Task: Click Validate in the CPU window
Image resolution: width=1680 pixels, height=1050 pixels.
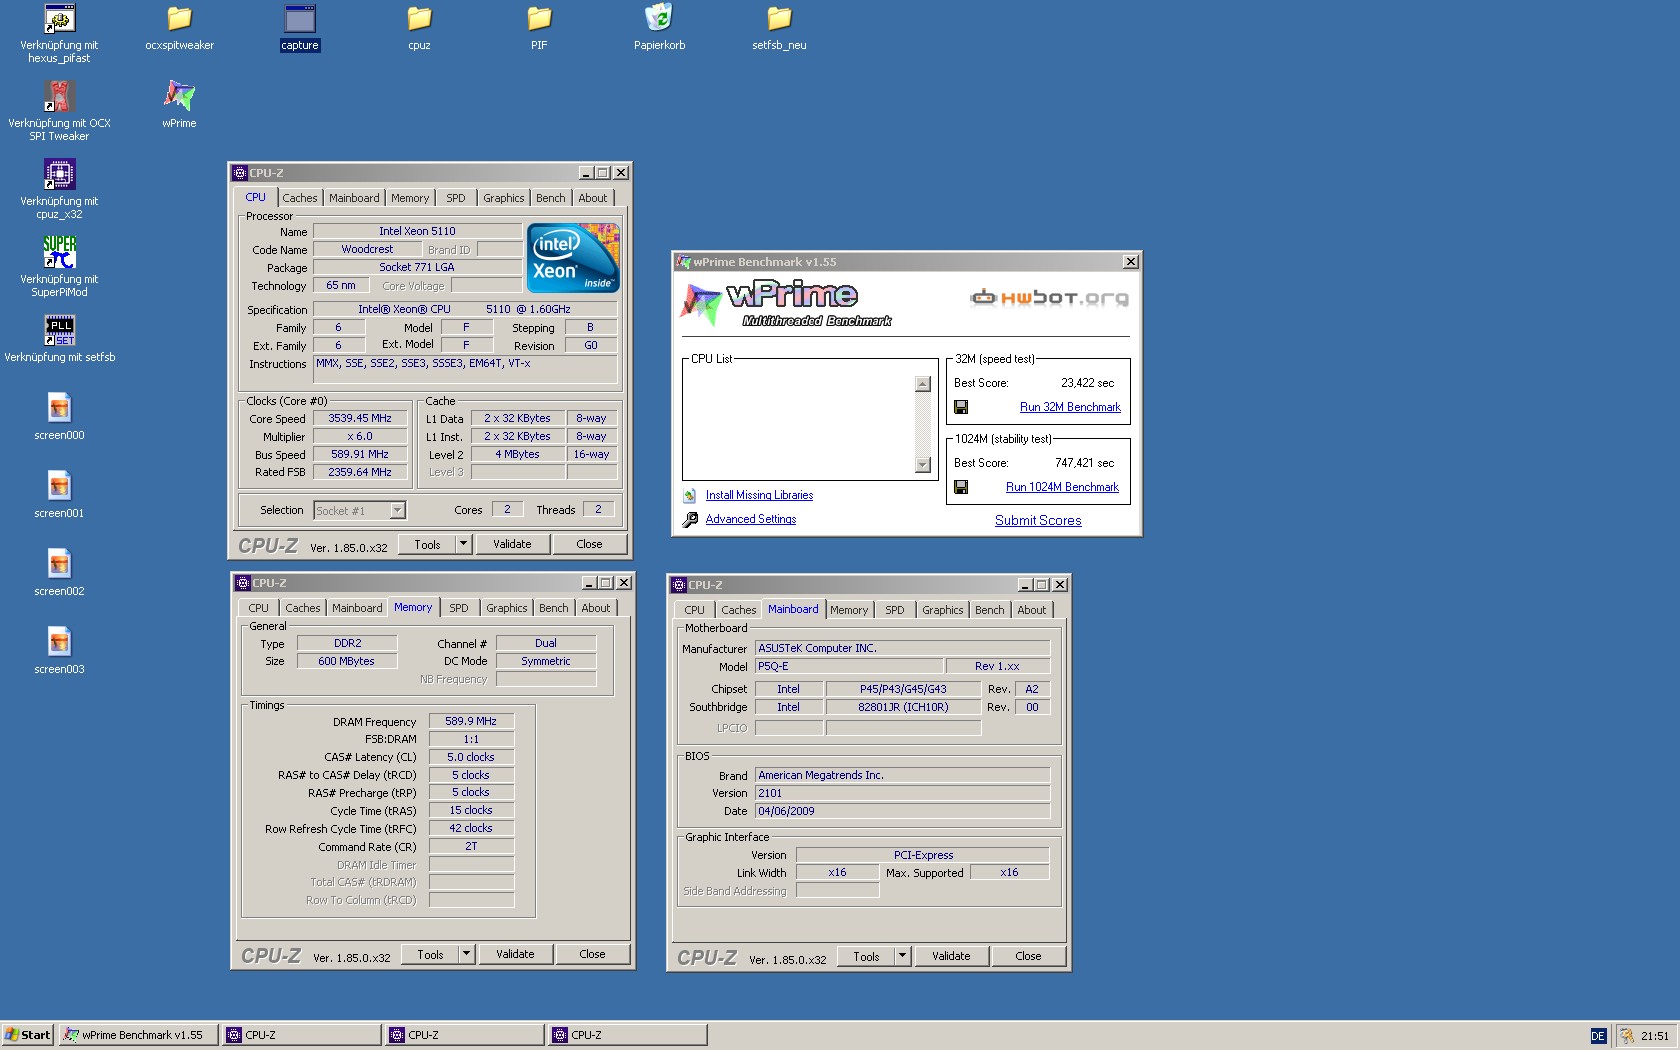Action: 512,544
